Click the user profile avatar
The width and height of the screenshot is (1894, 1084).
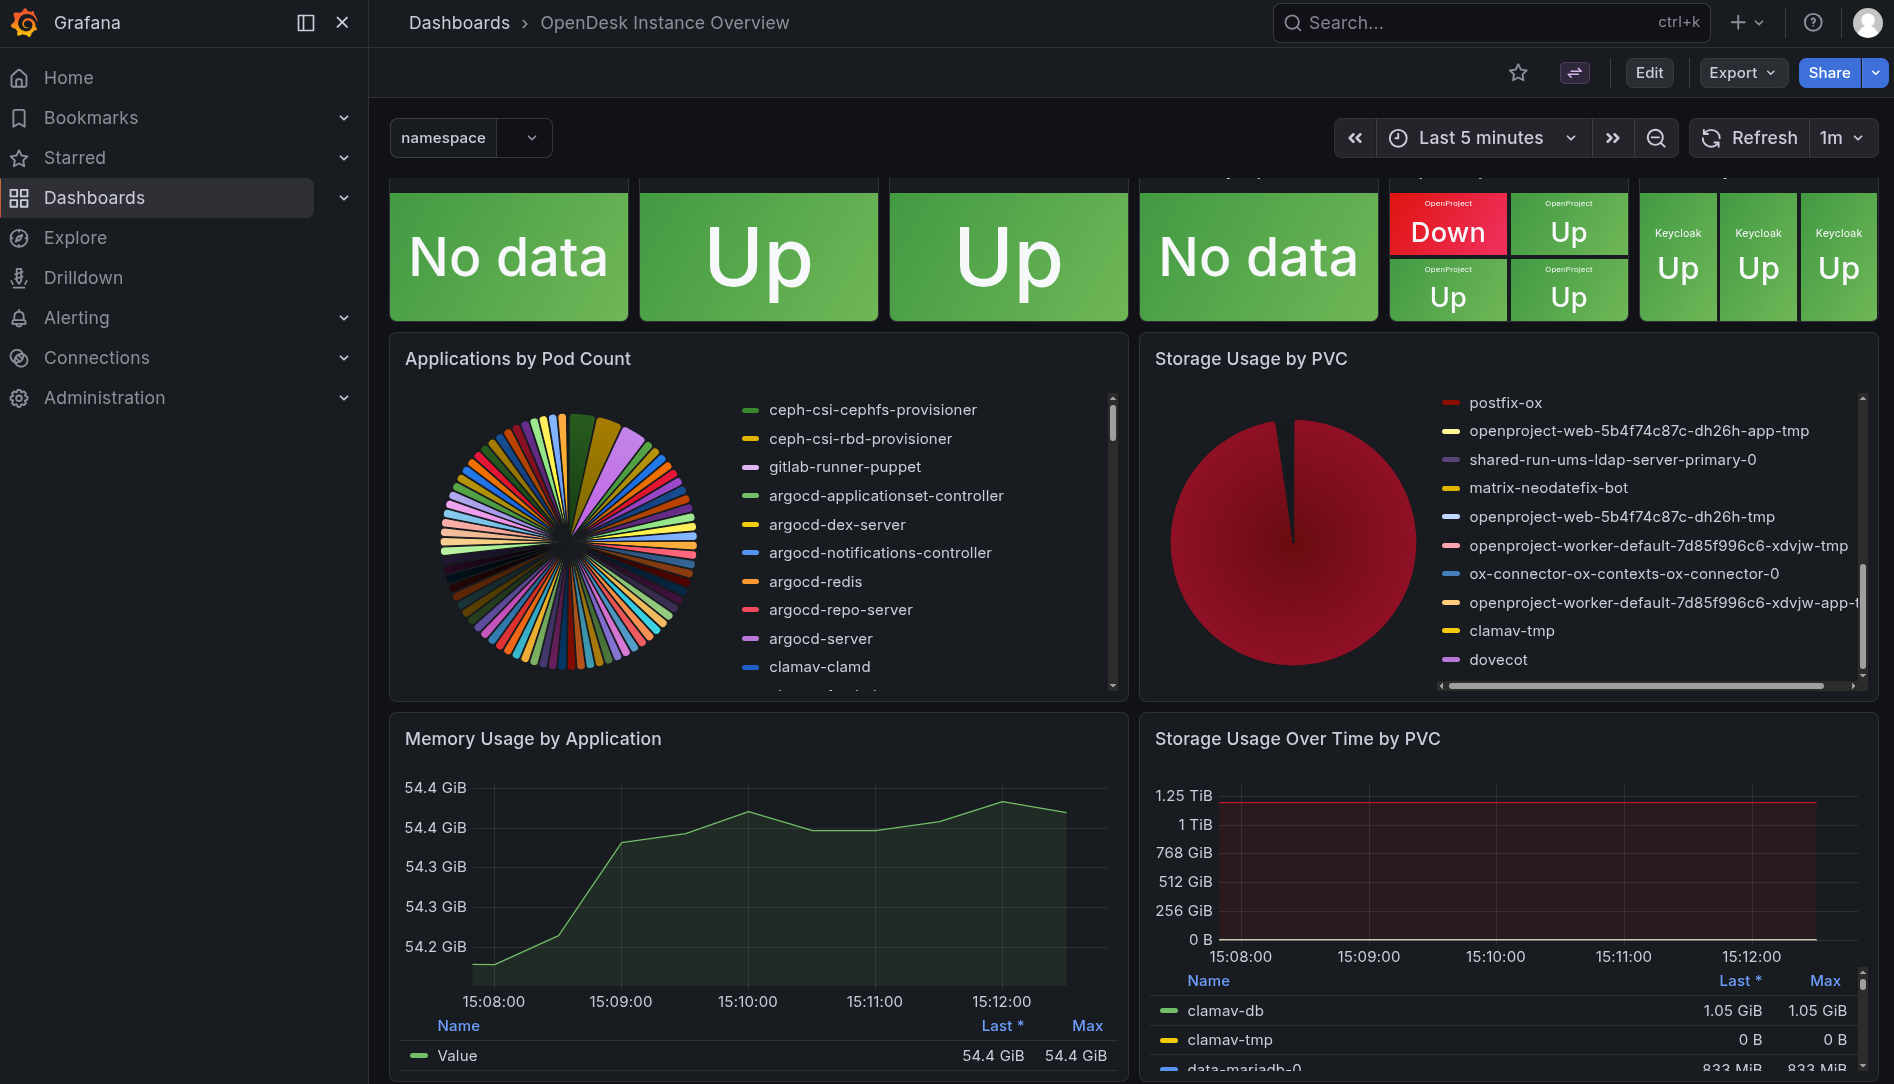pyautogui.click(x=1867, y=23)
